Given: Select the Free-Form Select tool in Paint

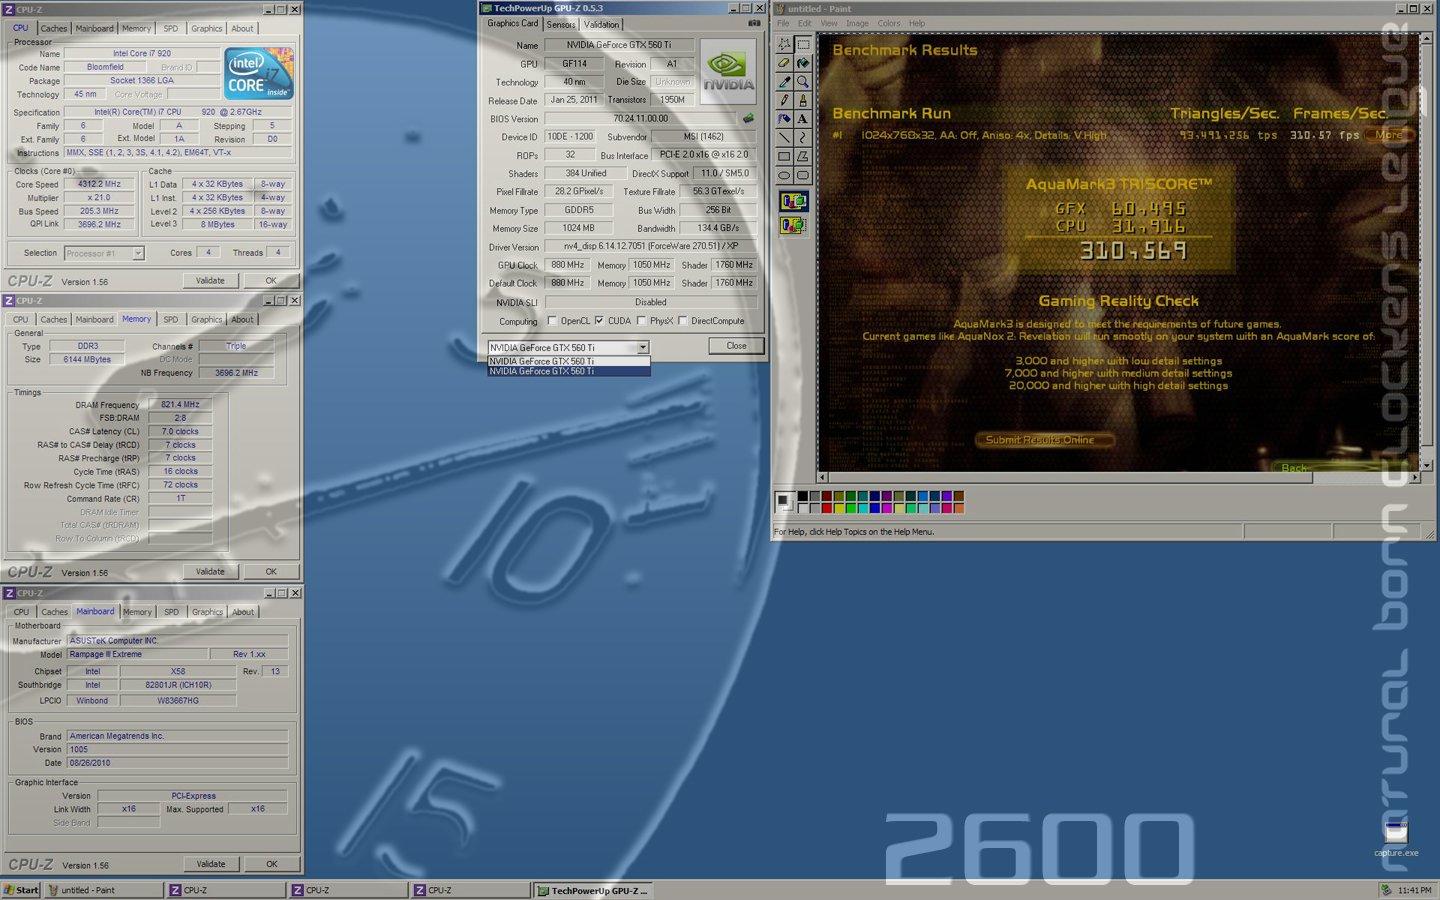Looking at the screenshot, I should tap(784, 44).
